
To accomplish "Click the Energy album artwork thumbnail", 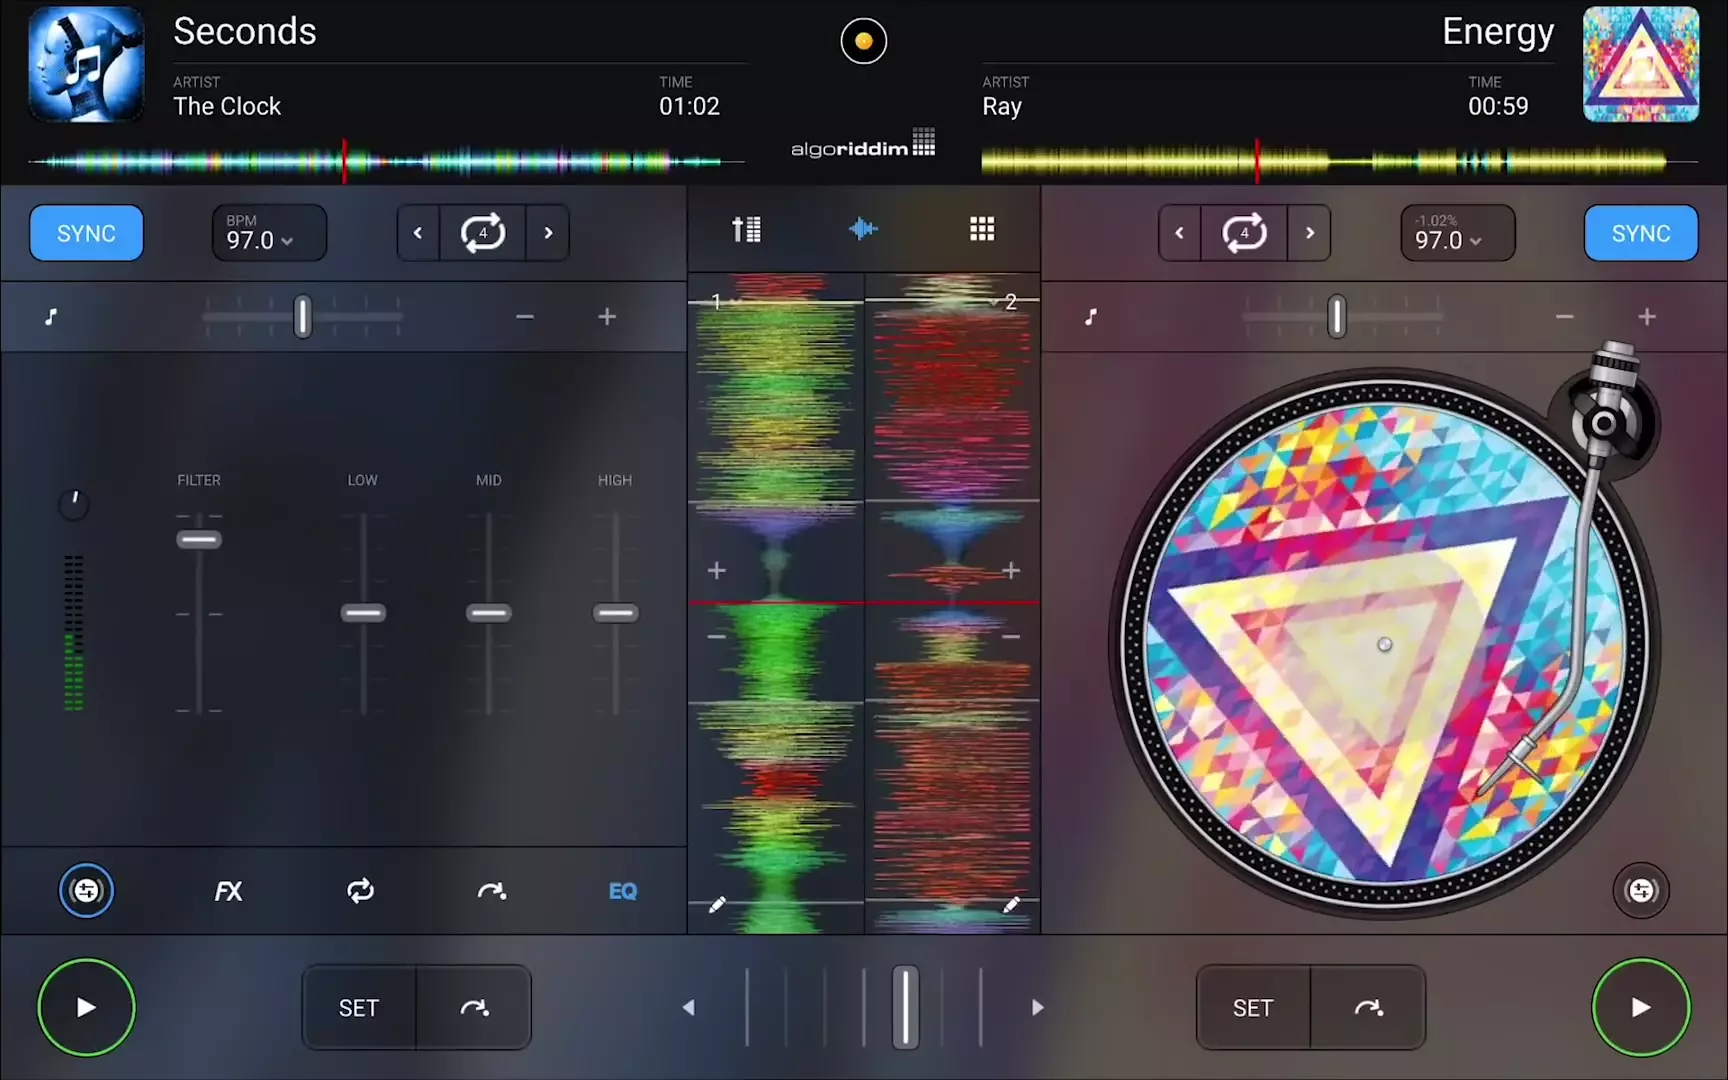I will (1641, 64).
